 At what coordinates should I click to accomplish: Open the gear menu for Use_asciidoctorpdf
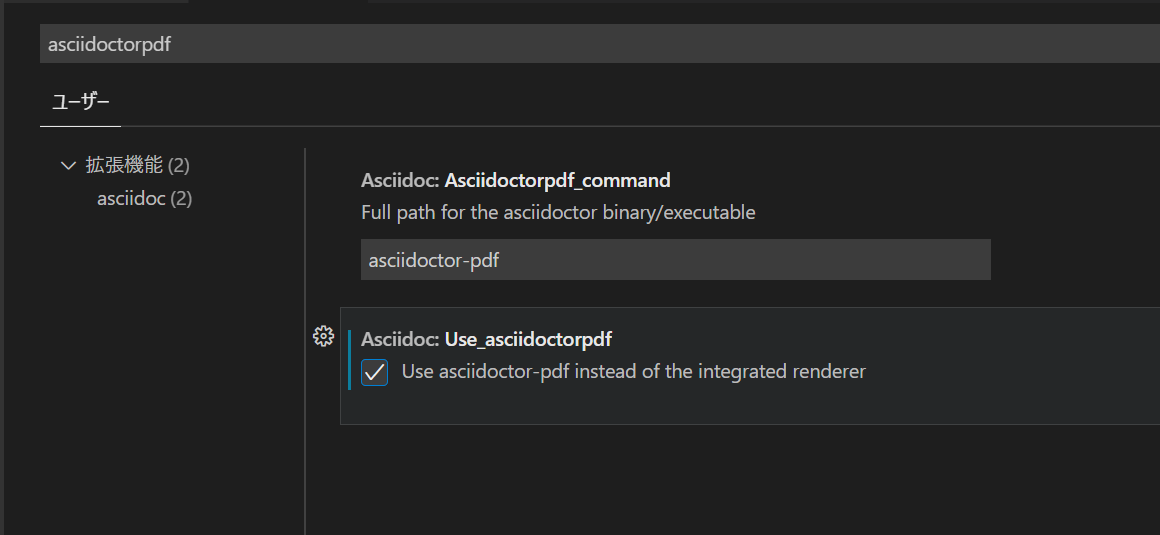point(323,336)
